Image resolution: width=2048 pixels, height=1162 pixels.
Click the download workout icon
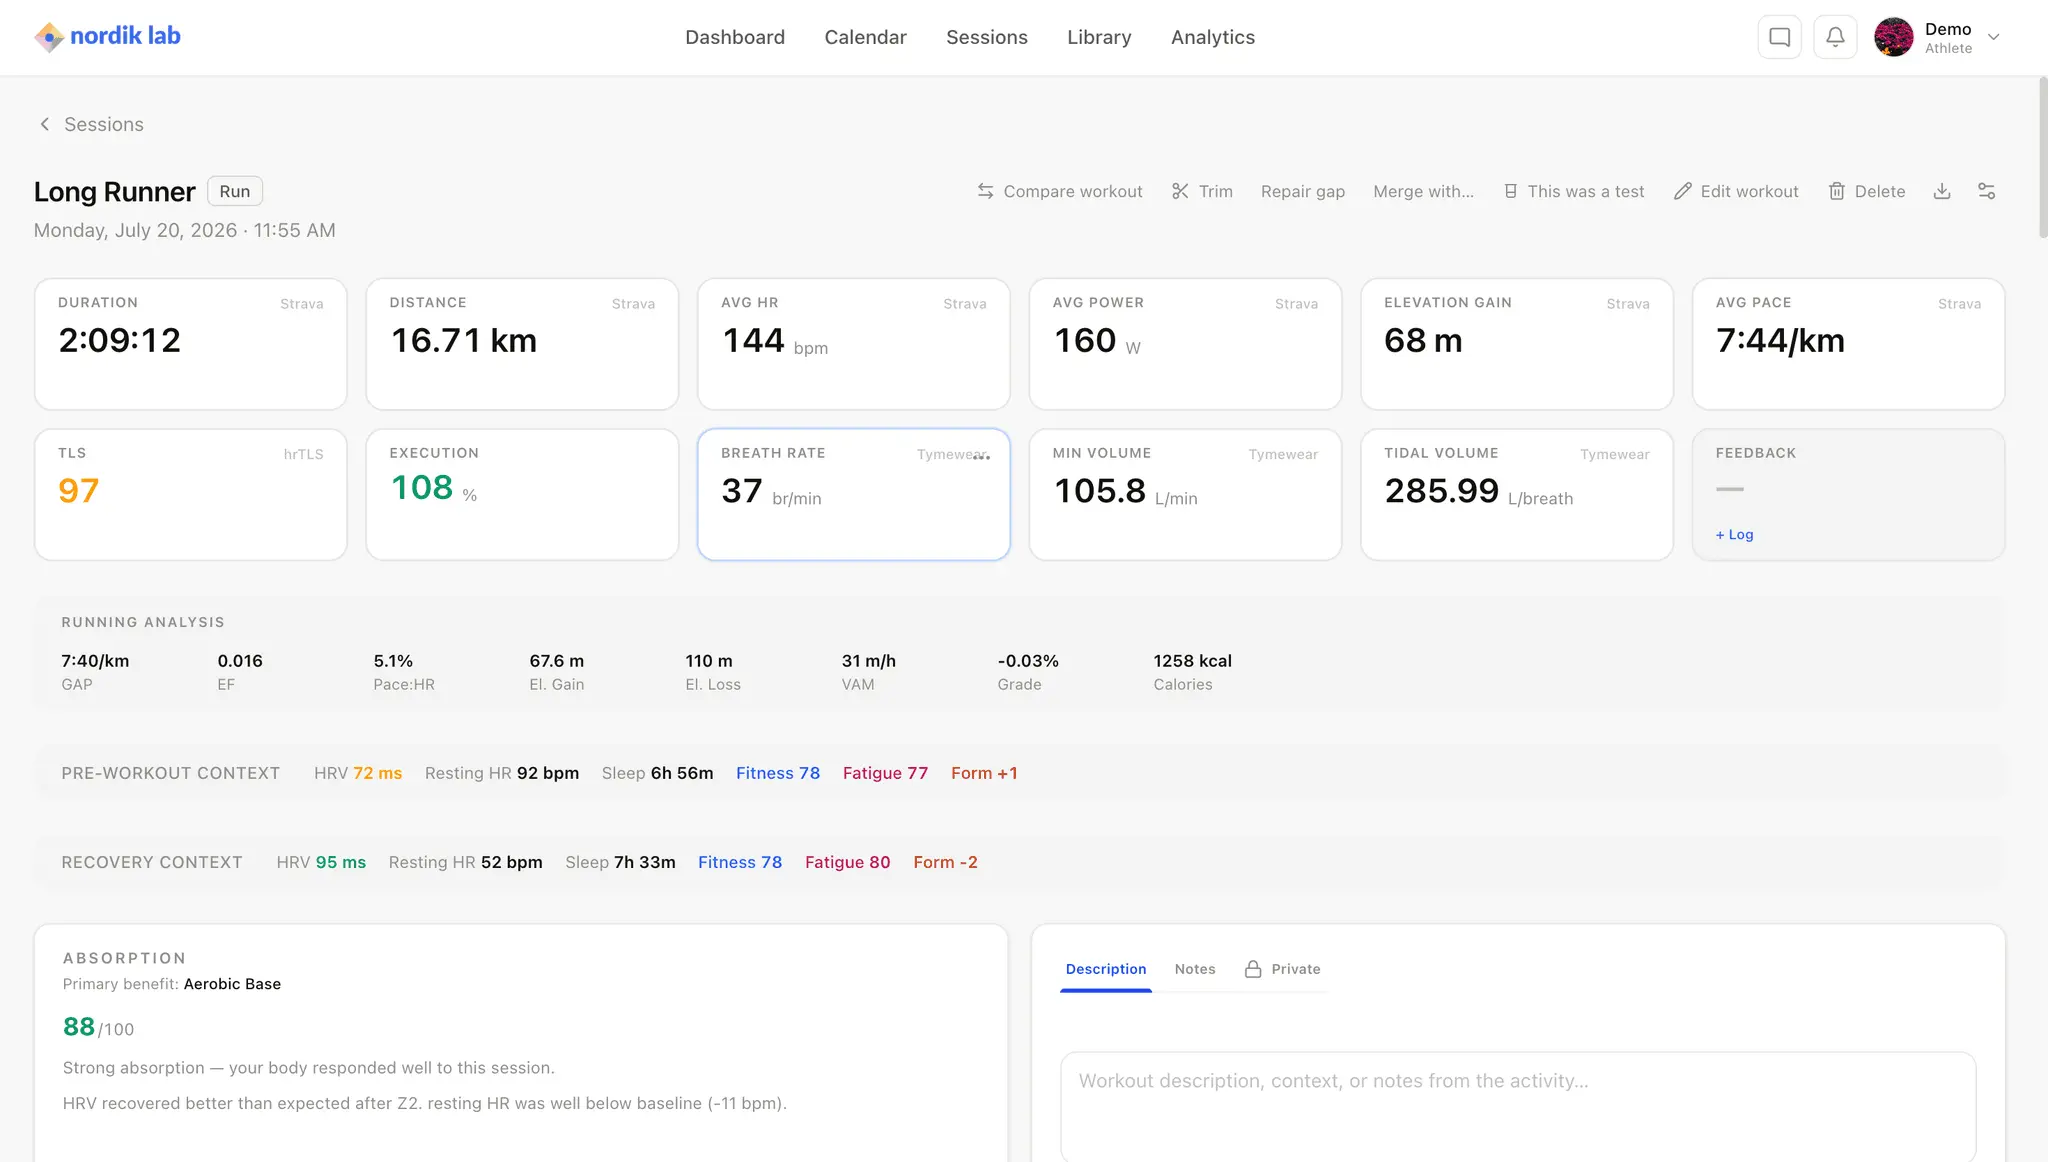[x=1942, y=191]
